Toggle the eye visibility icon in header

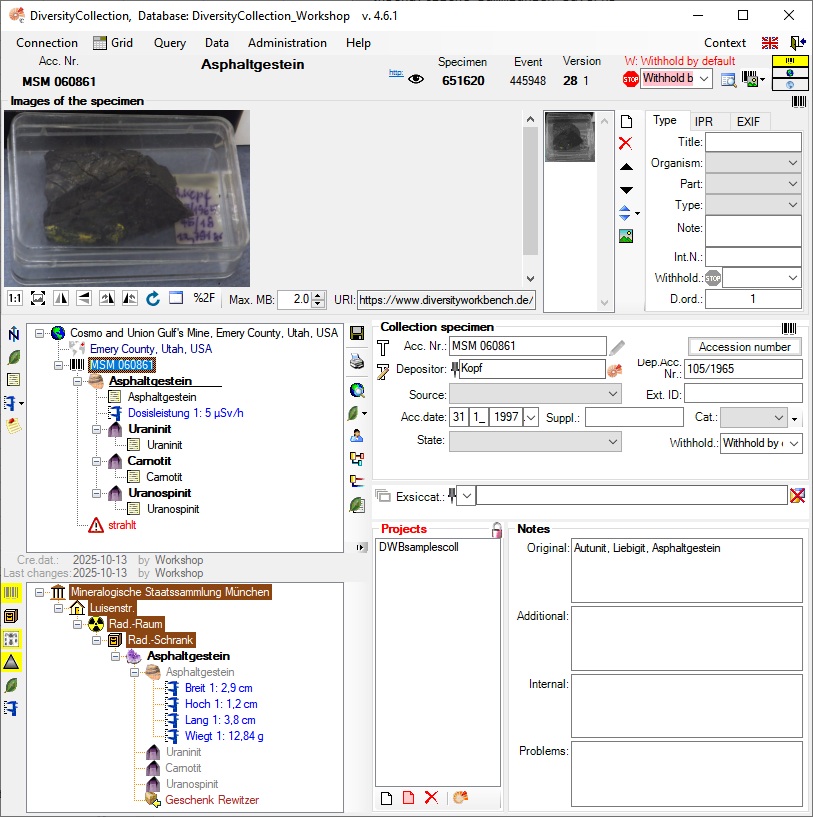[x=416, y=79]
